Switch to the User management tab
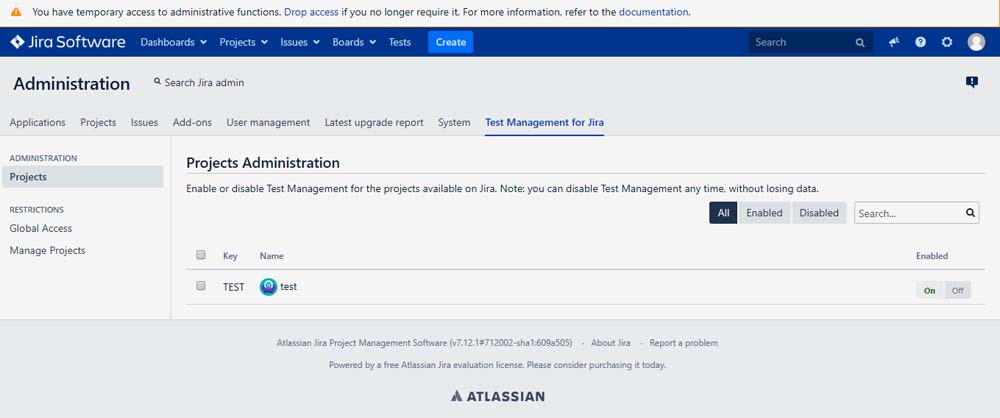 tap(268, 123)
